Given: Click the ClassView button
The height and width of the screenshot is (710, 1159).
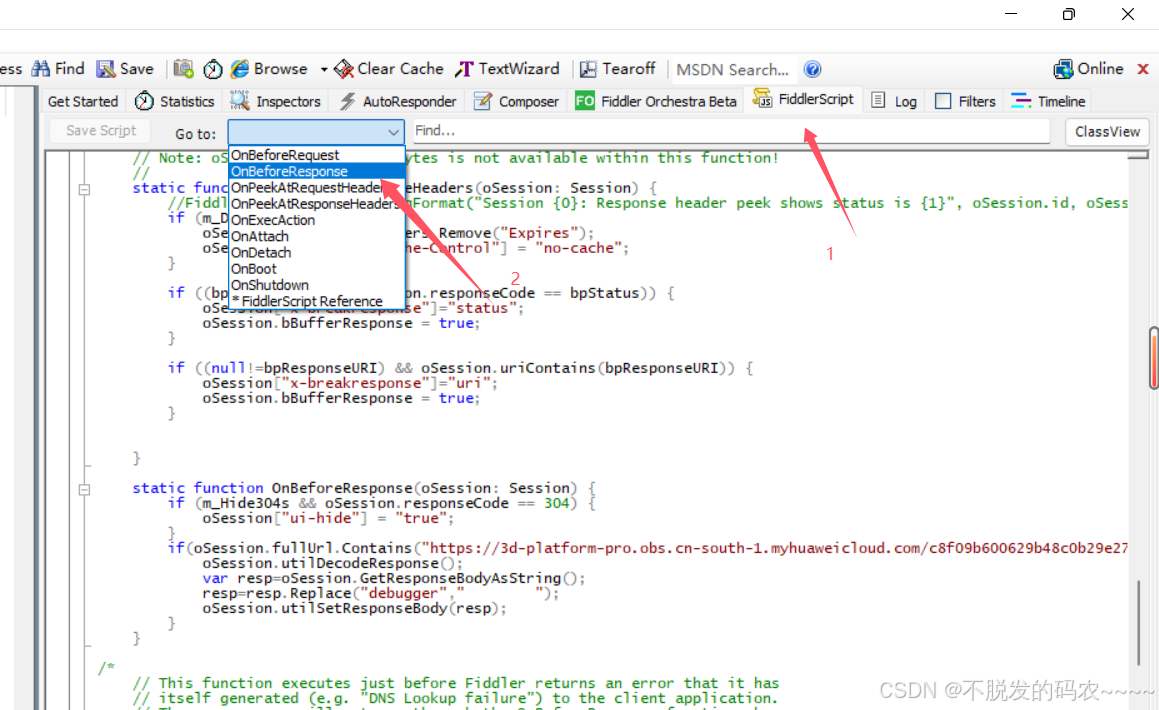Looking at the screenshot, I should [1107, 132].
